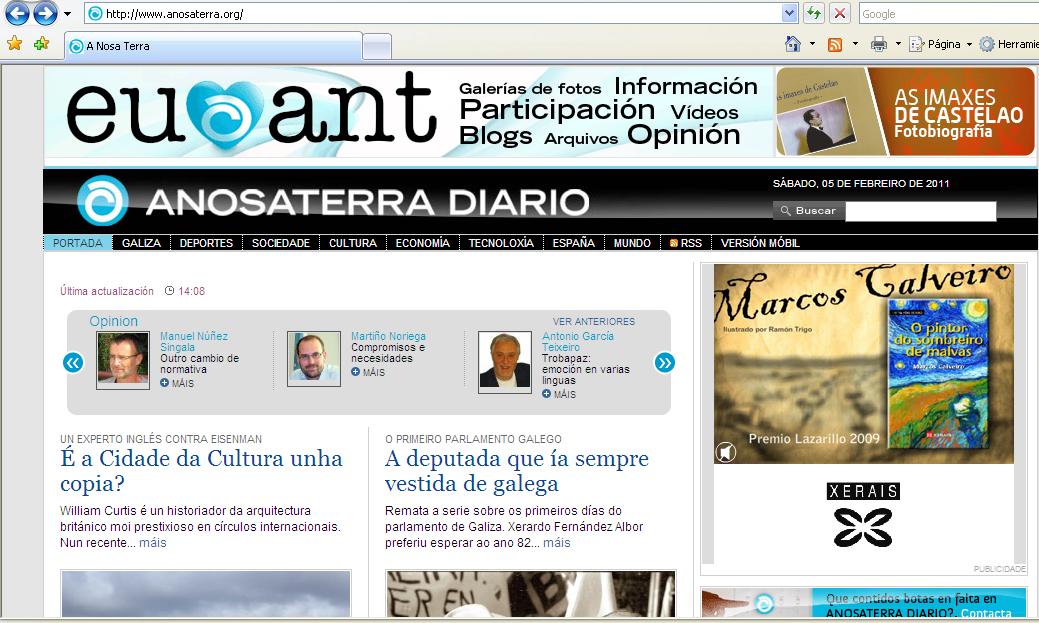Open Galerías de fotos in the banner

click(530, 88)
